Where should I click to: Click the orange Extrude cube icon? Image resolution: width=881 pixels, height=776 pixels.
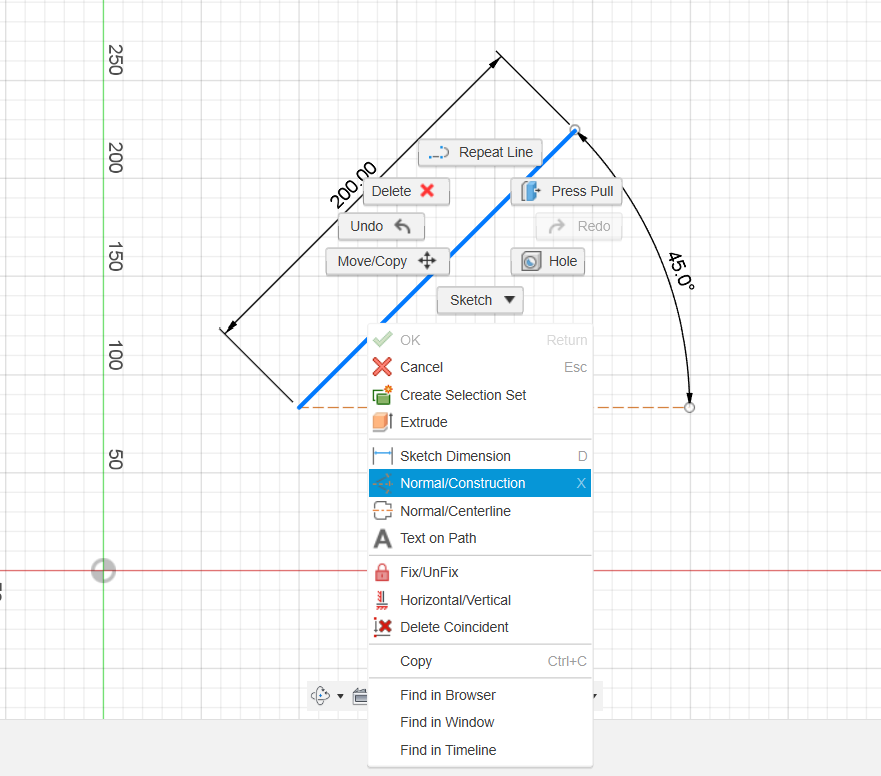[382, 421]
